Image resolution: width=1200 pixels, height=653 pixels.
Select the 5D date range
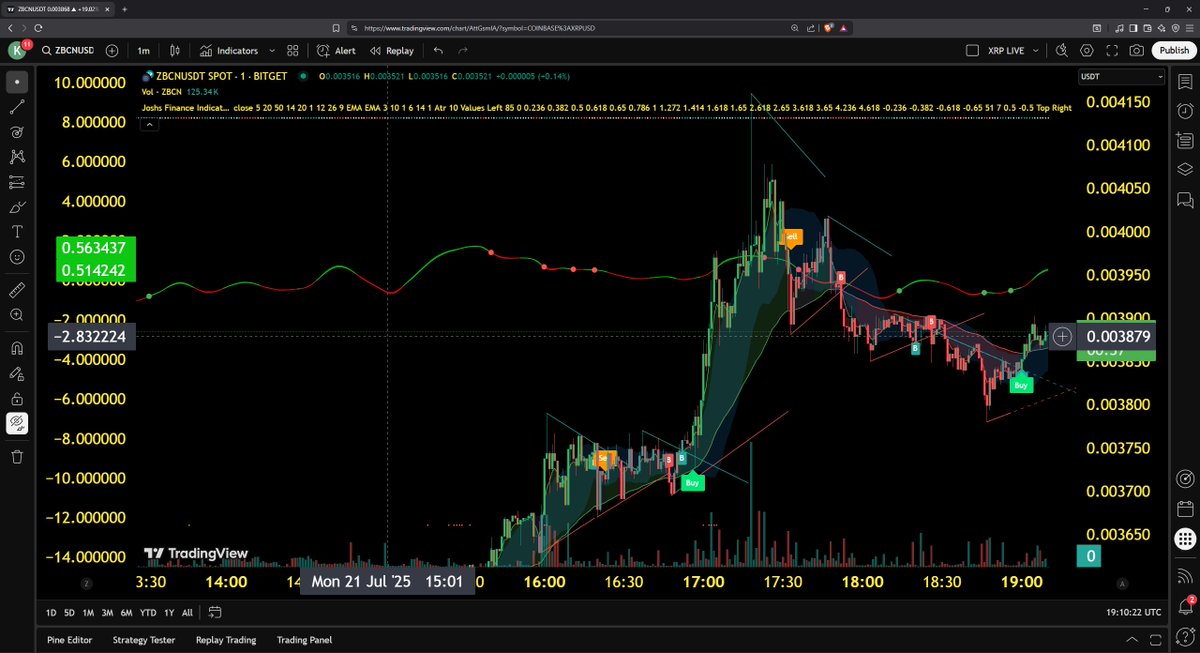[x=69, y=612]
